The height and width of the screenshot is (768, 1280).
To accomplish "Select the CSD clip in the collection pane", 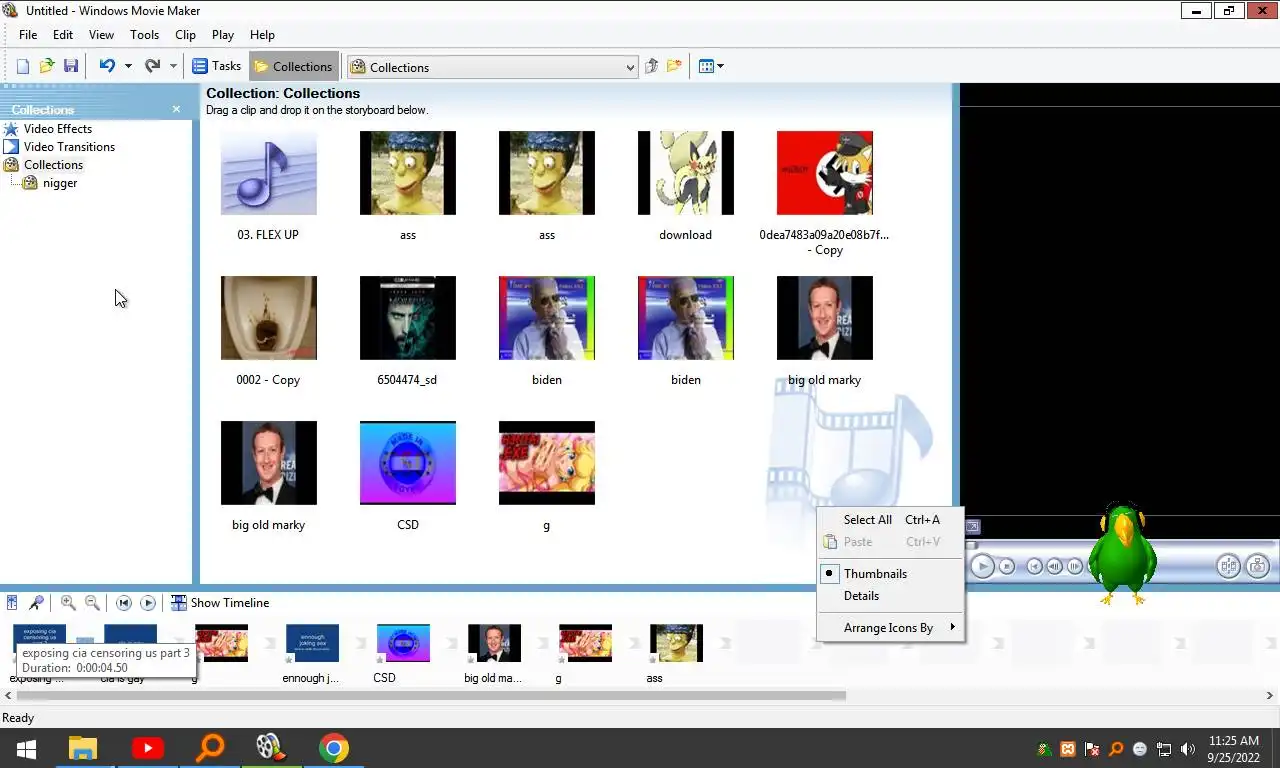I will [x=407, y=462].
